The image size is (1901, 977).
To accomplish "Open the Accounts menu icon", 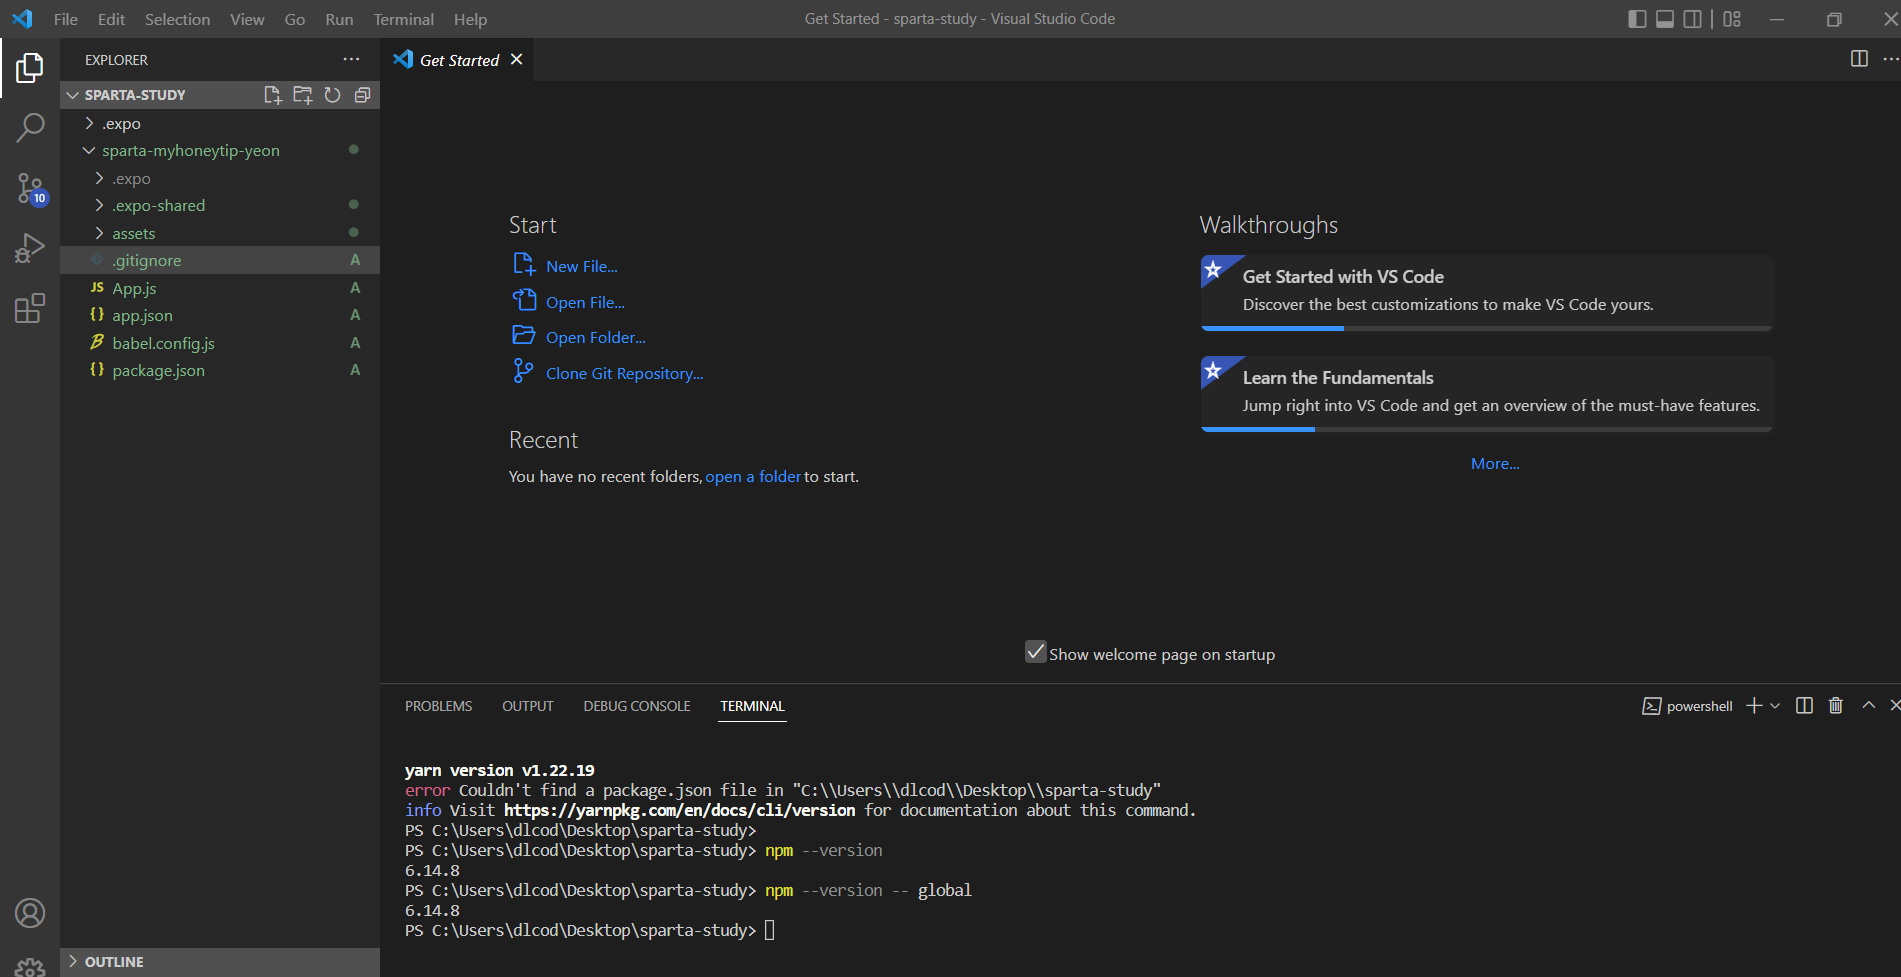I will click(30, 913).
